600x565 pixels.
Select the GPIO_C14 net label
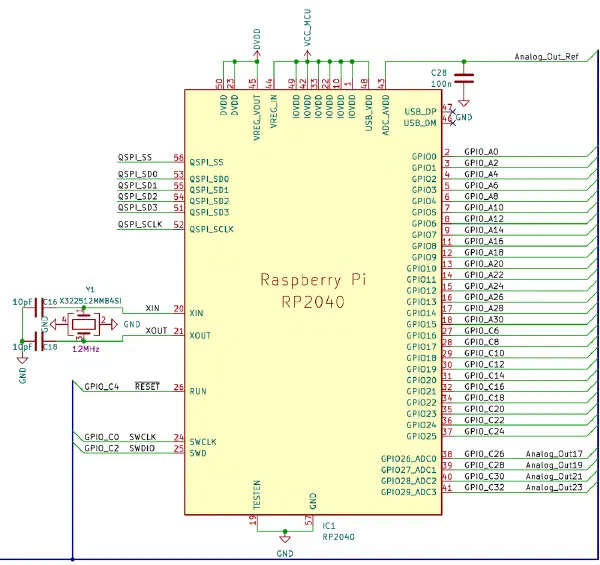(x=484, y=375)
